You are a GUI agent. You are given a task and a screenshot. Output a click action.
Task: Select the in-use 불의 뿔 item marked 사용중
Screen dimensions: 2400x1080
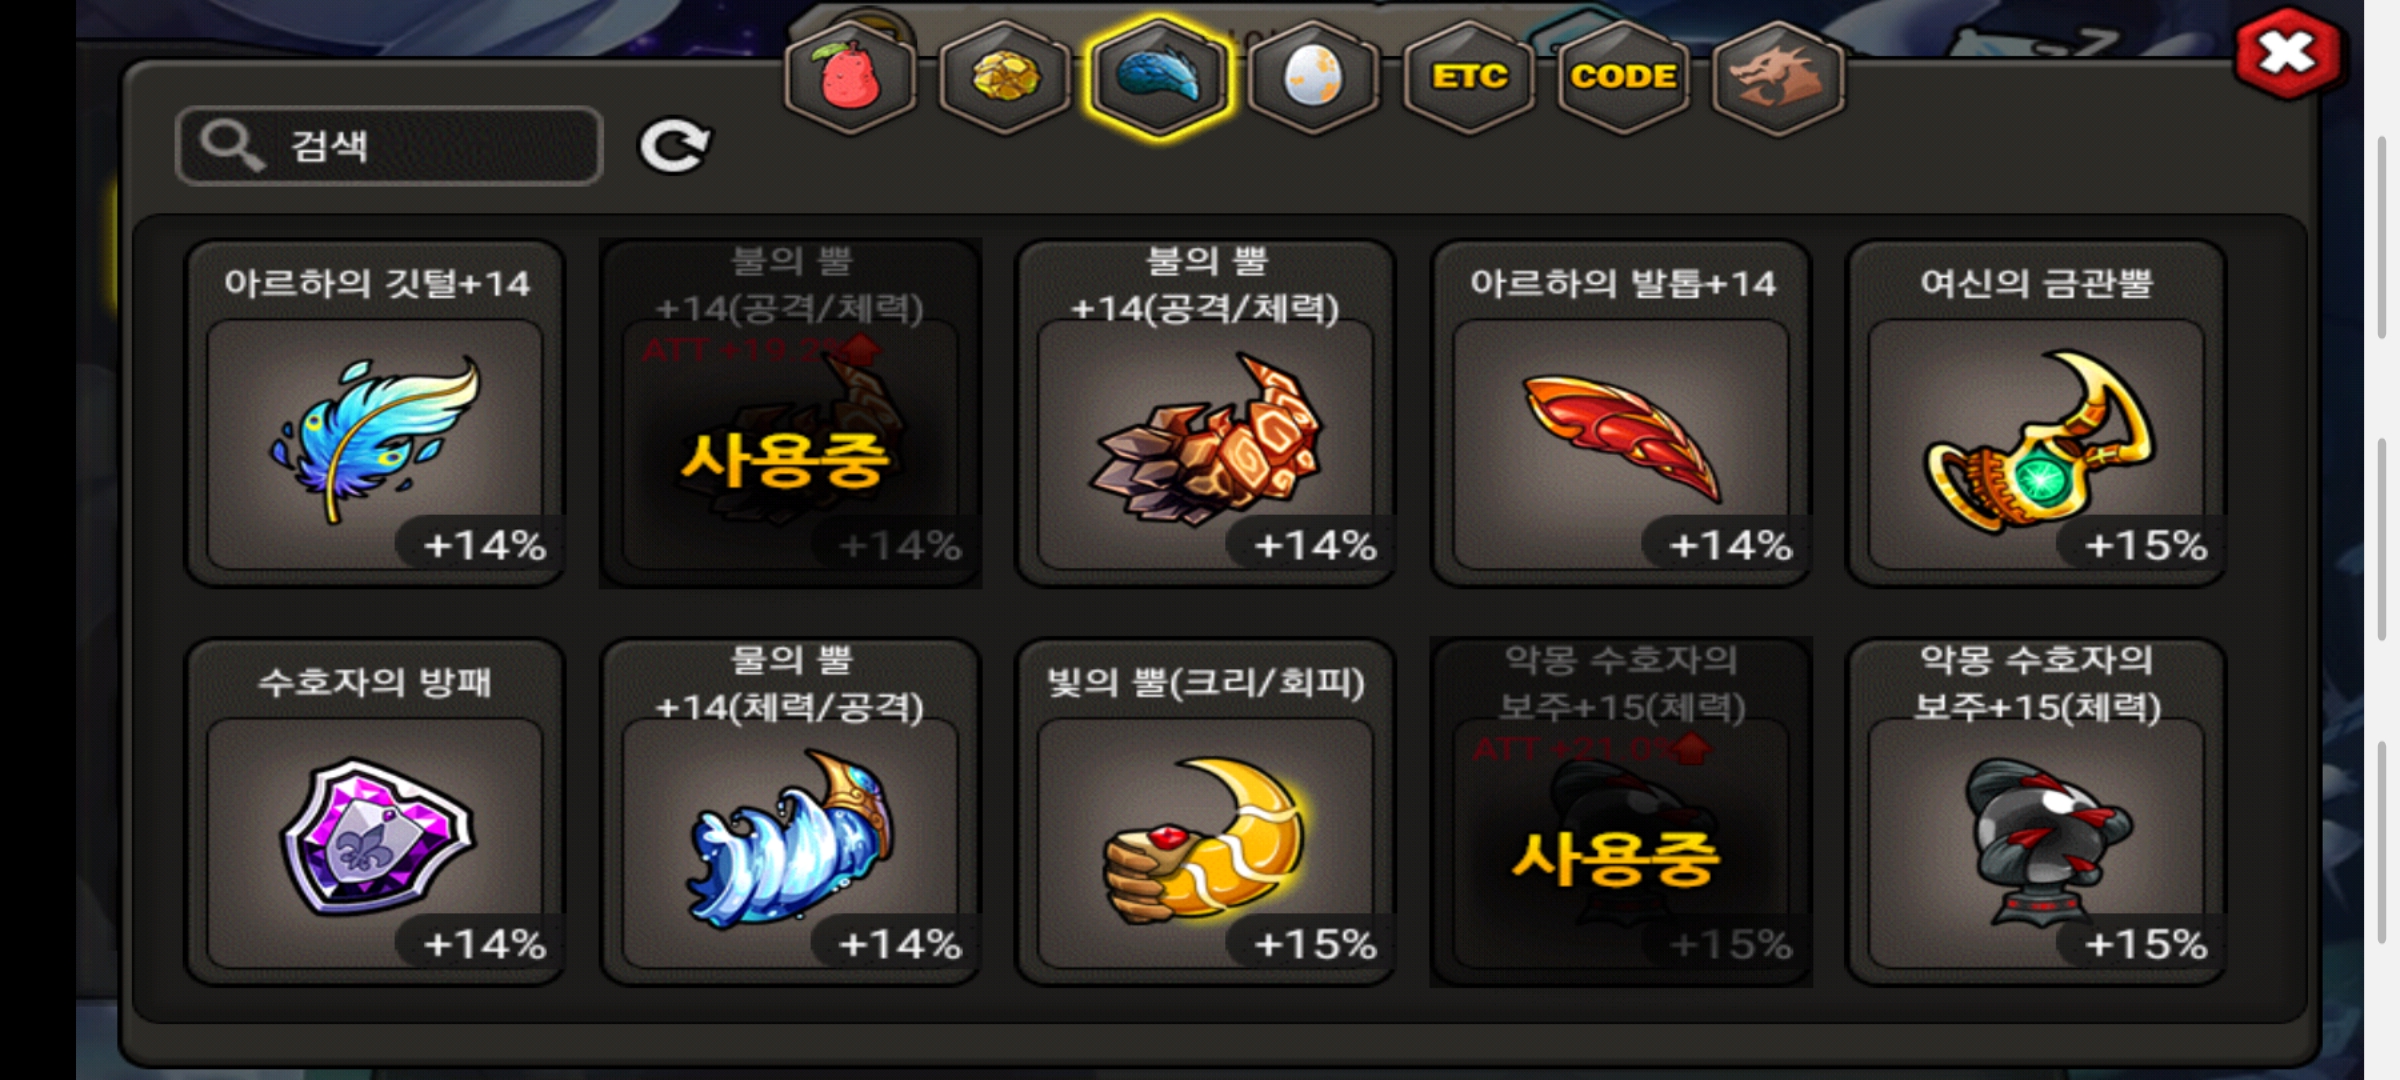tap(790, 413)
